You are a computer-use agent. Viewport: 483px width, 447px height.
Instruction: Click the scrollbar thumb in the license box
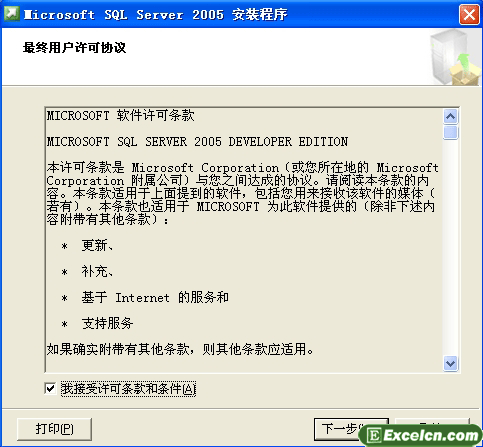pyautogui.click(x=451, y=132)
